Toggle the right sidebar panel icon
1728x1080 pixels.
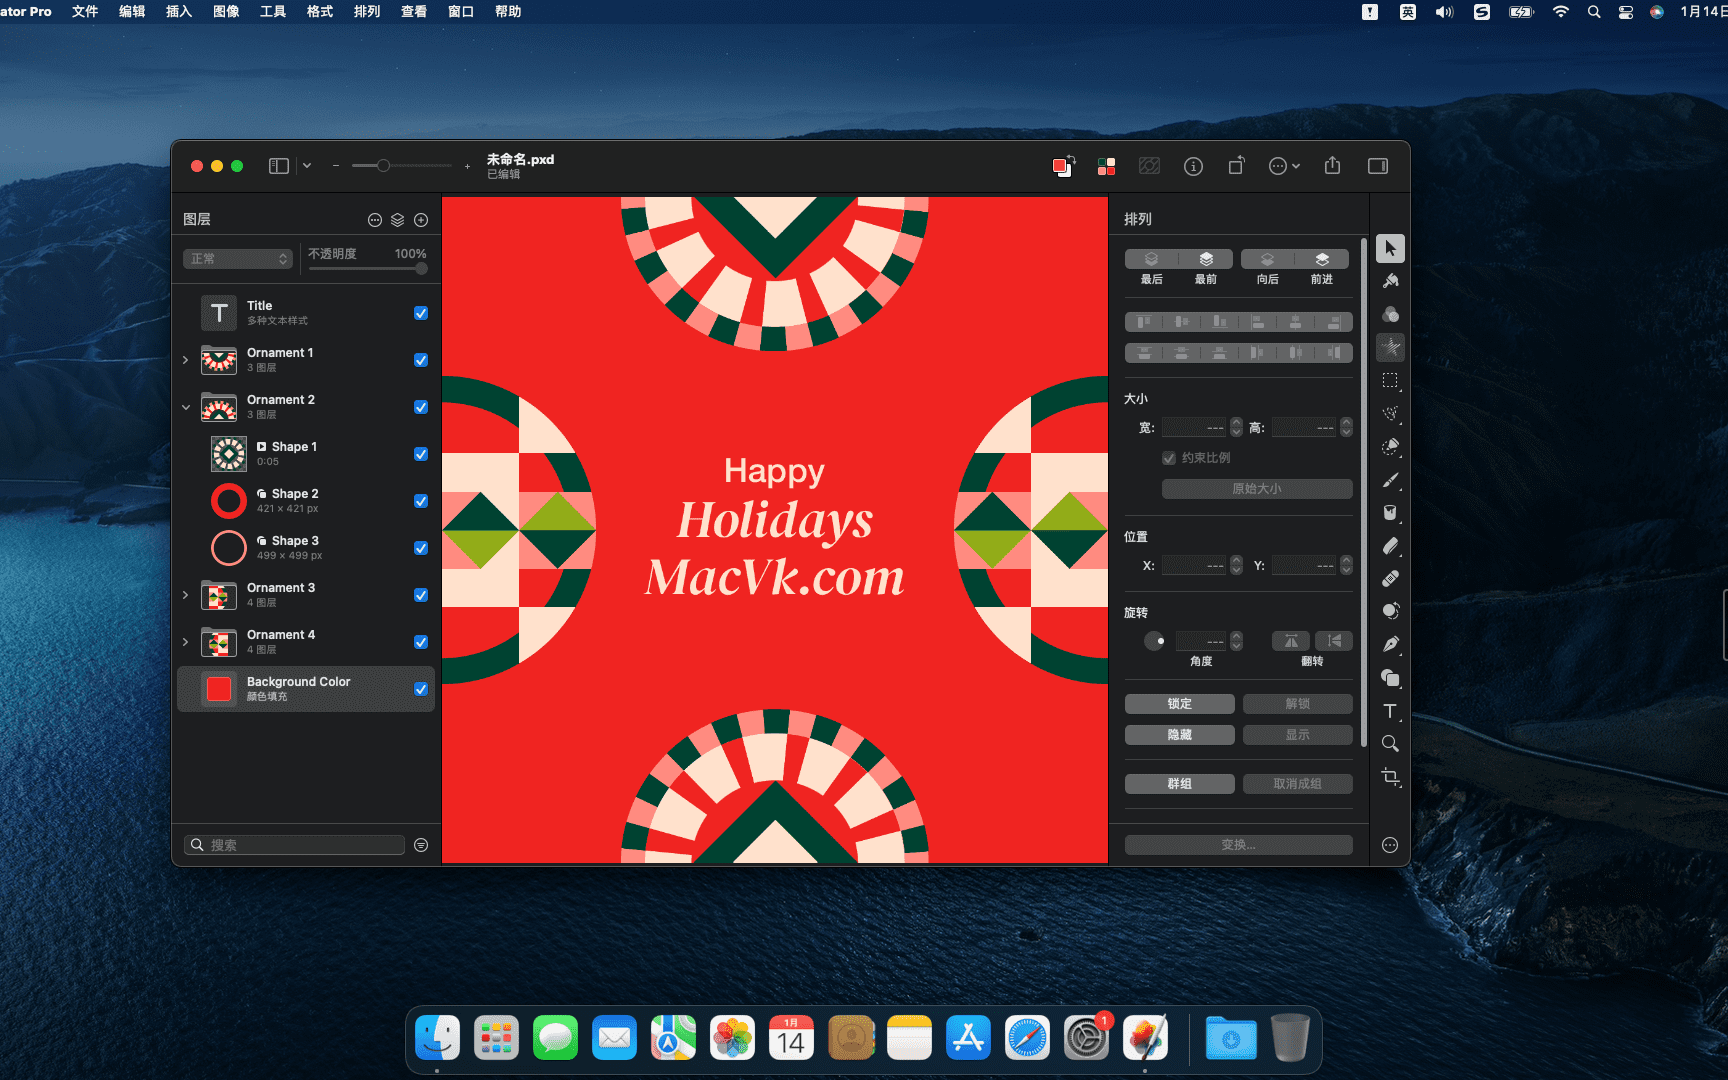tap(1378, 166)
